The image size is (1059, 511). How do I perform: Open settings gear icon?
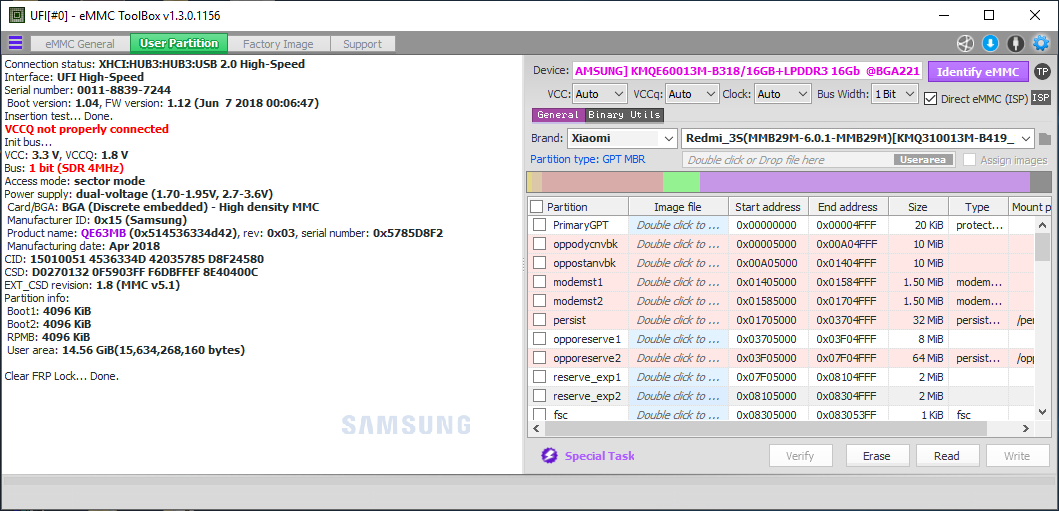click(x=1041, y=44)
